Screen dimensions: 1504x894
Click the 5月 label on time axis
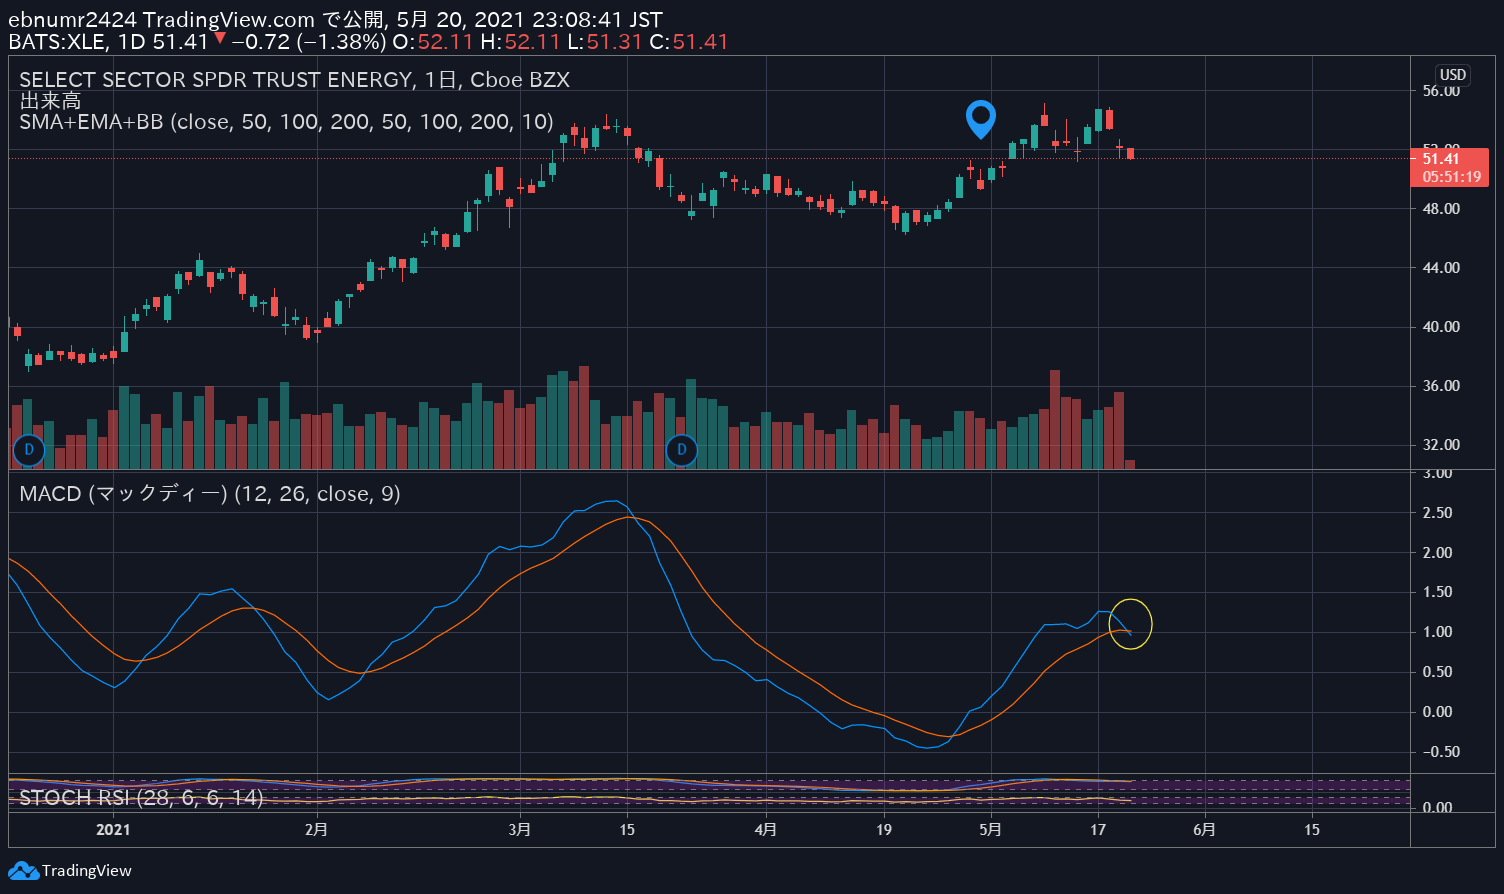click(x=990, y=829)
